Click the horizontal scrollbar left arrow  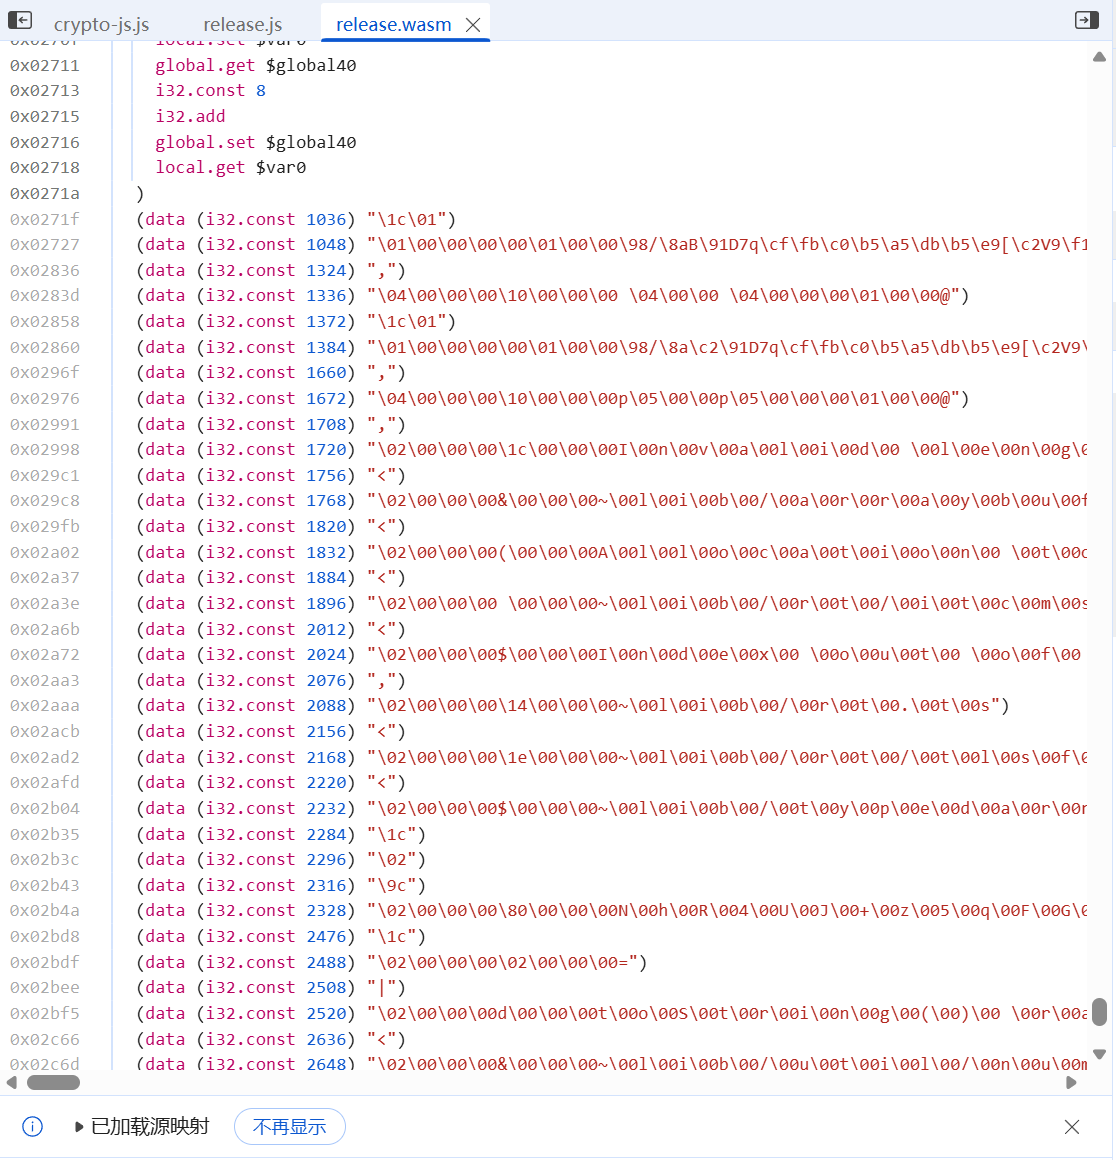(12, 1082)
